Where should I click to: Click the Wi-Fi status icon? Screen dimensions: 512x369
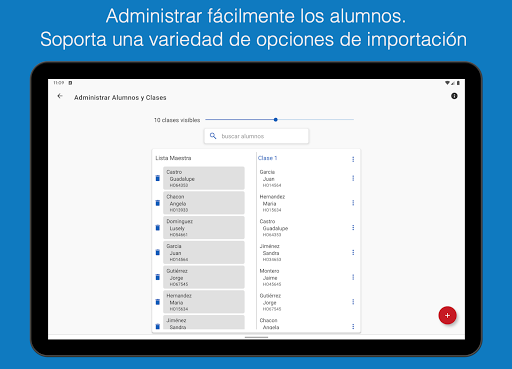[x=447, y=83]
